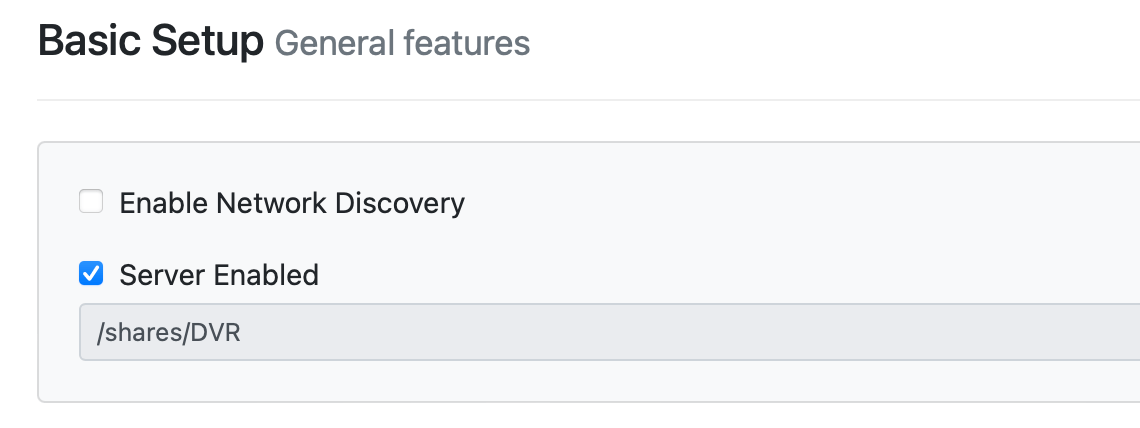Click the word 'Discovery' in the checkbox label
1140x428 pixels.
[400, 204]
